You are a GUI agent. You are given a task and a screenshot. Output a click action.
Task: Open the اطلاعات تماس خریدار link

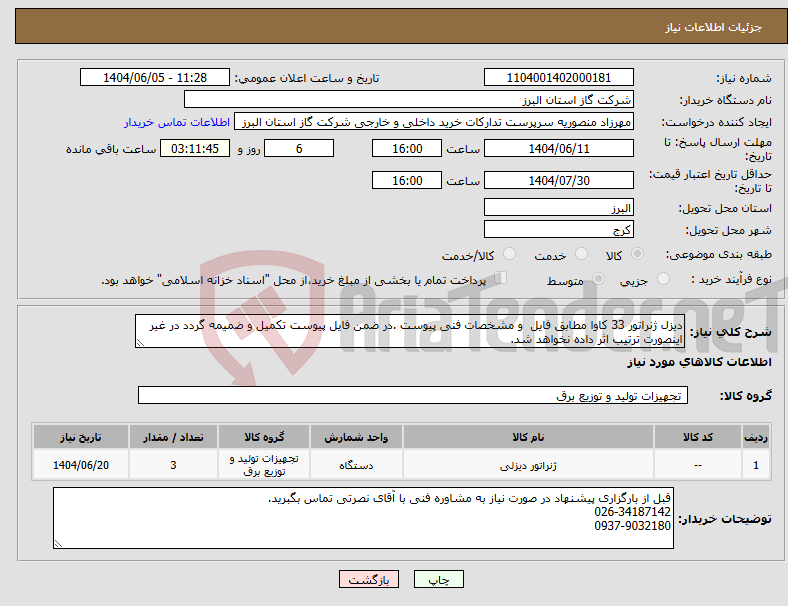(177, 122)
